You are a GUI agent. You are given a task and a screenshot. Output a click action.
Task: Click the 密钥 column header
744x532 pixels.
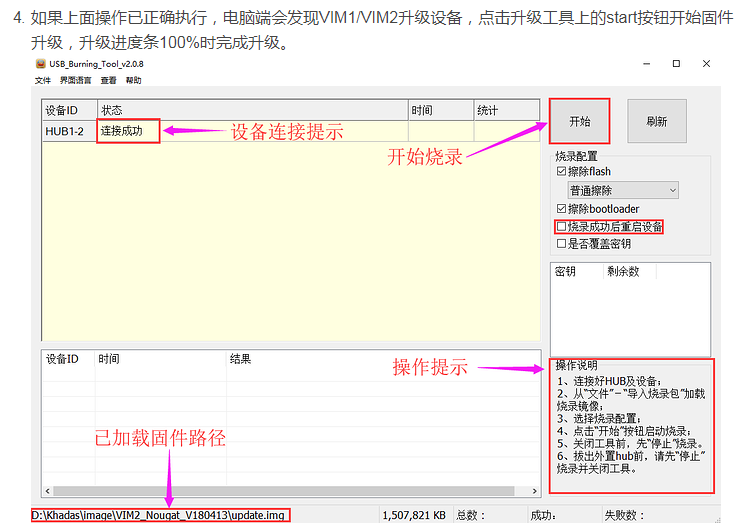577,271
